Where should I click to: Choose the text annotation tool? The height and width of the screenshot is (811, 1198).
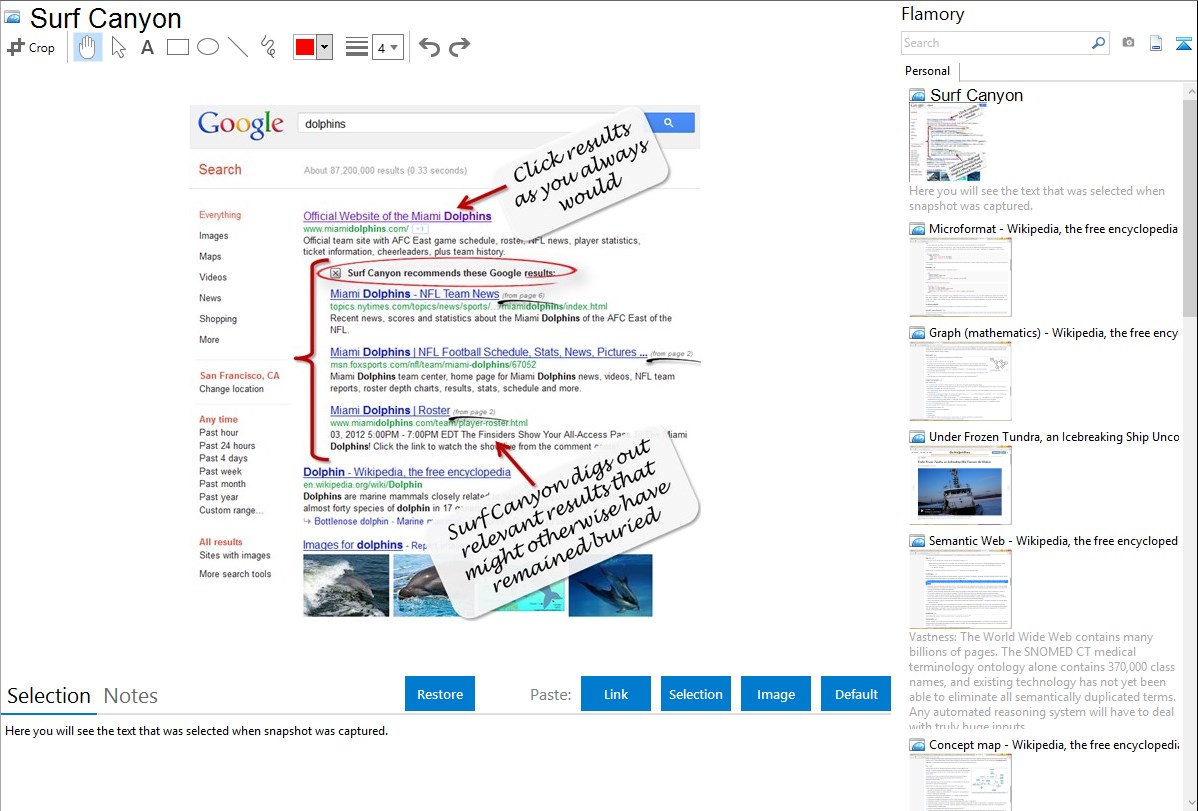pyautogui.click(x=147, y=47)
